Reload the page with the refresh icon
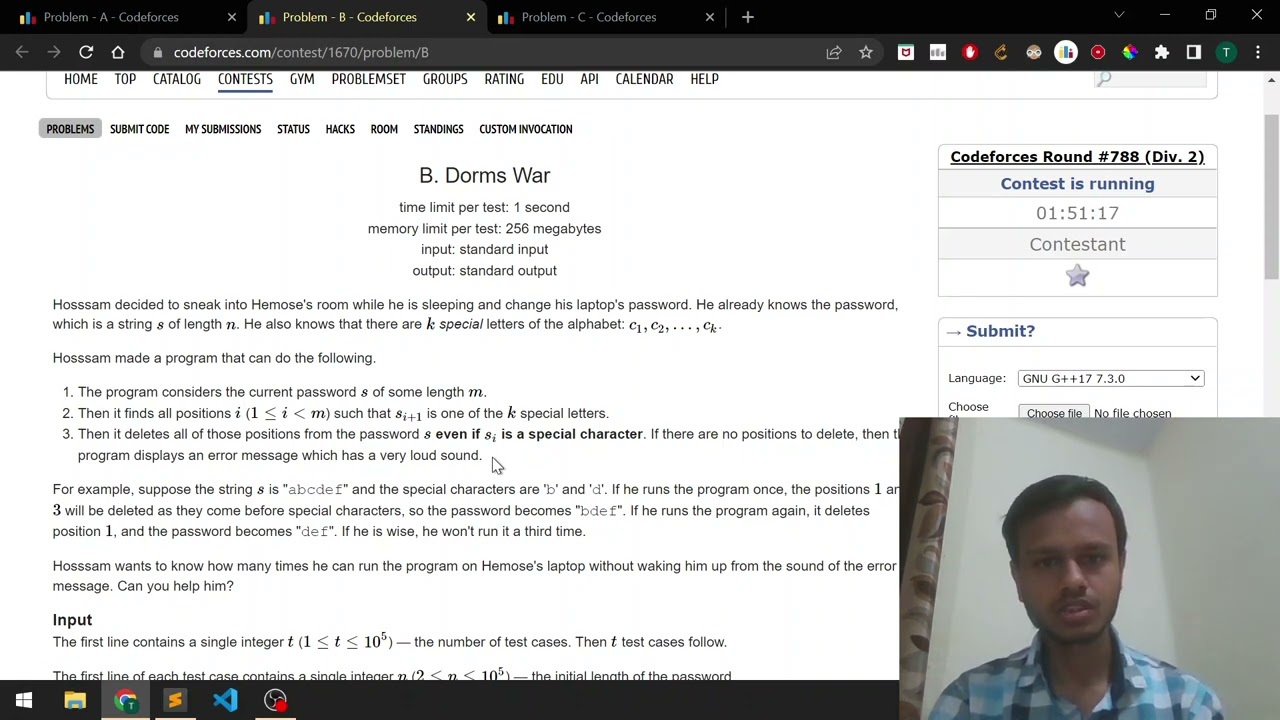This screenshot has height=720, width=1280. 86,52
